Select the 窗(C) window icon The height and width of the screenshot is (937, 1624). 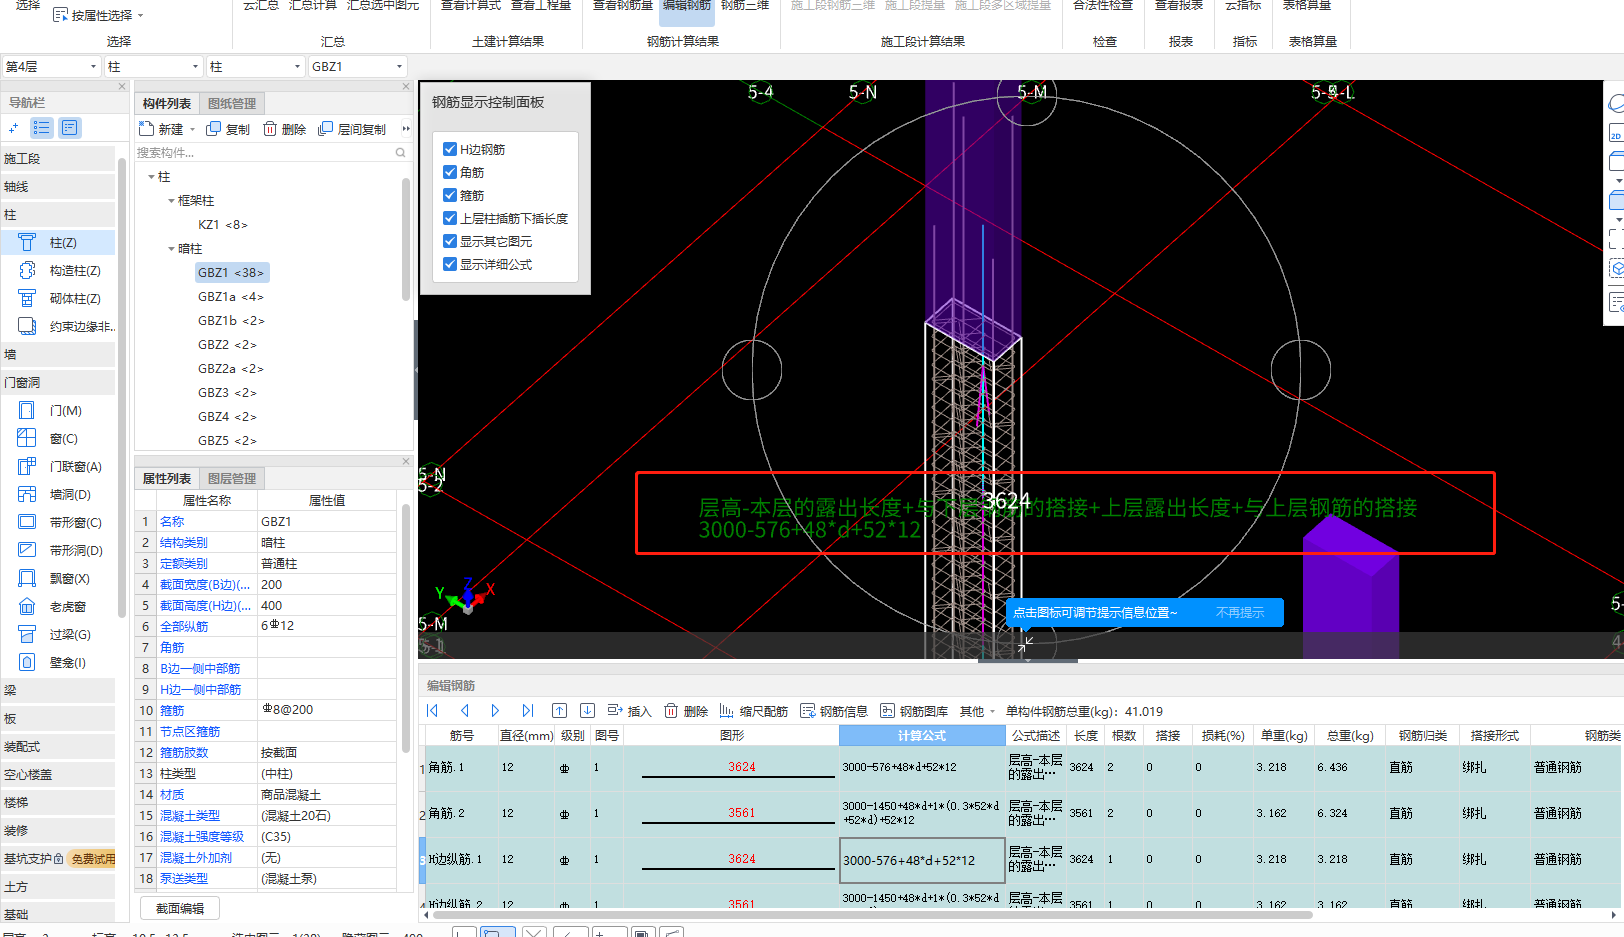point(27,438)
